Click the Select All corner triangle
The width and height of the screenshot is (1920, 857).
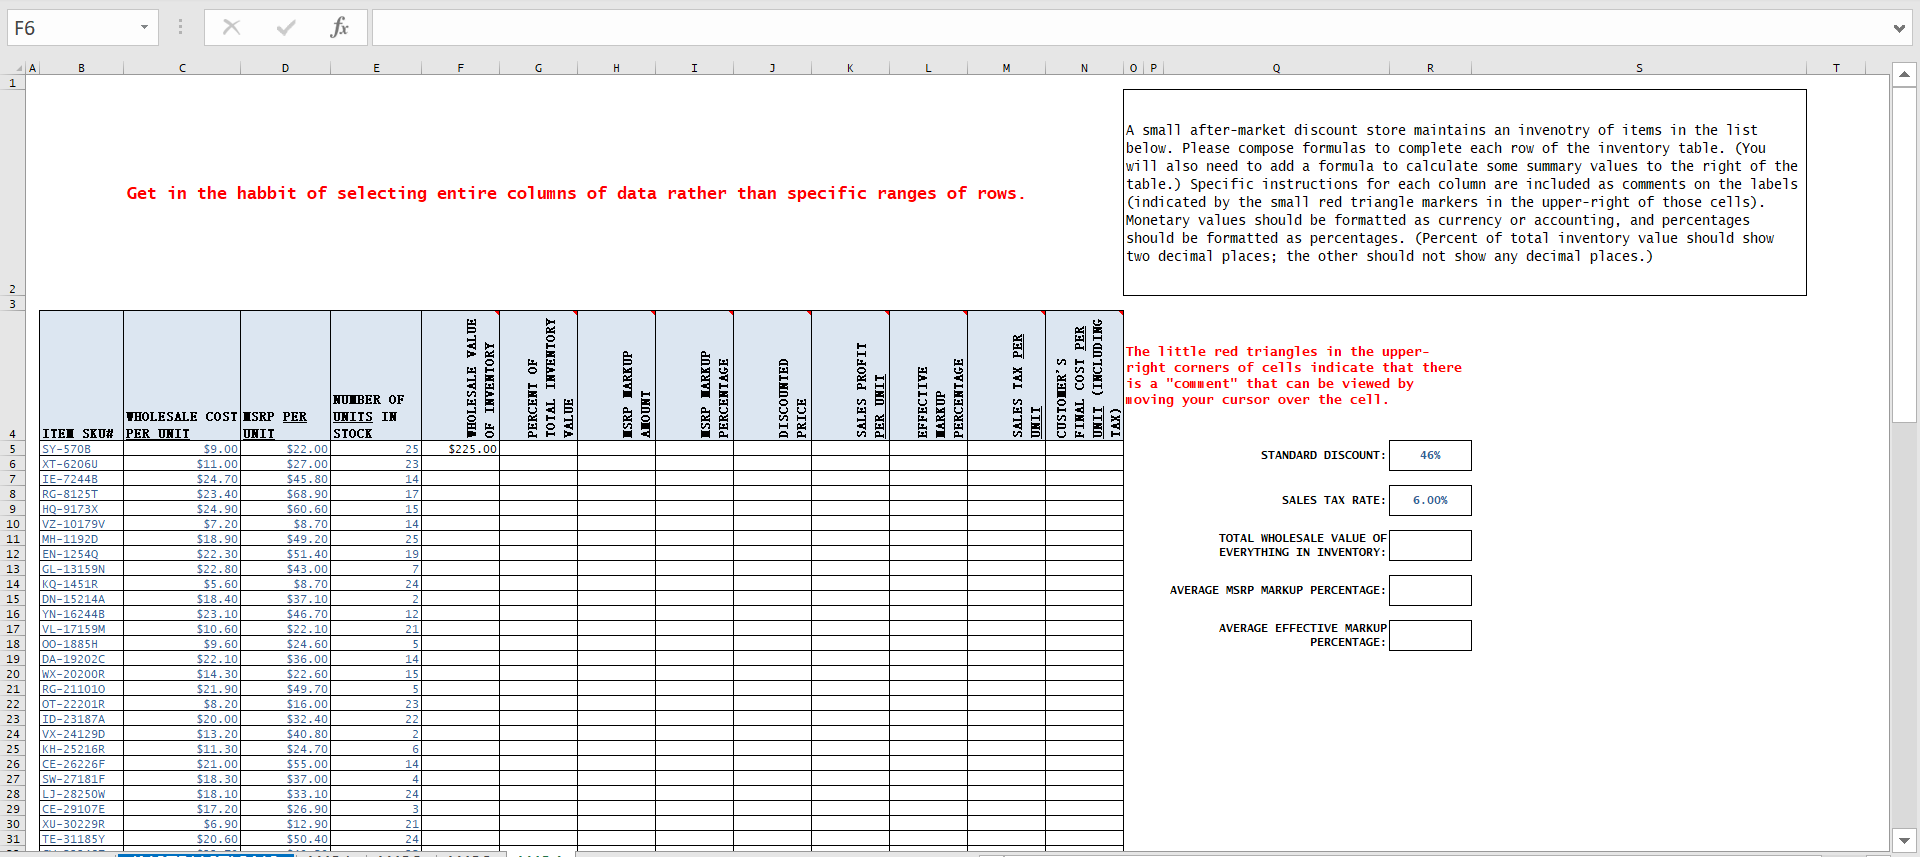(x=19, y=68)
